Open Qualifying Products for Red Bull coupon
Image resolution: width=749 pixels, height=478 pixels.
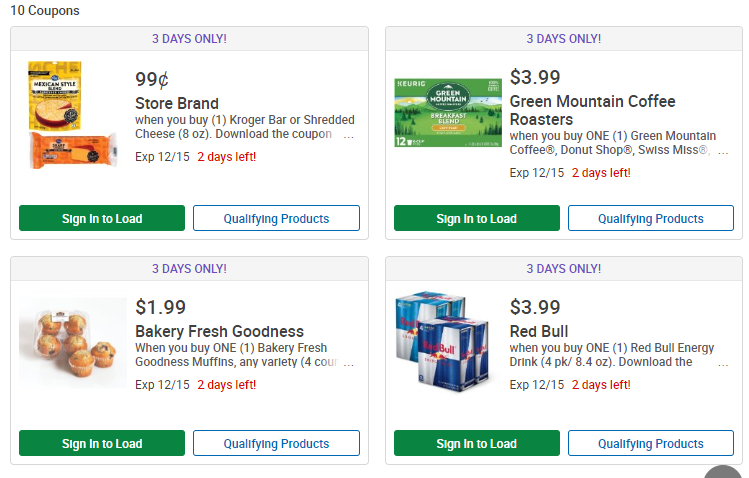651,444
